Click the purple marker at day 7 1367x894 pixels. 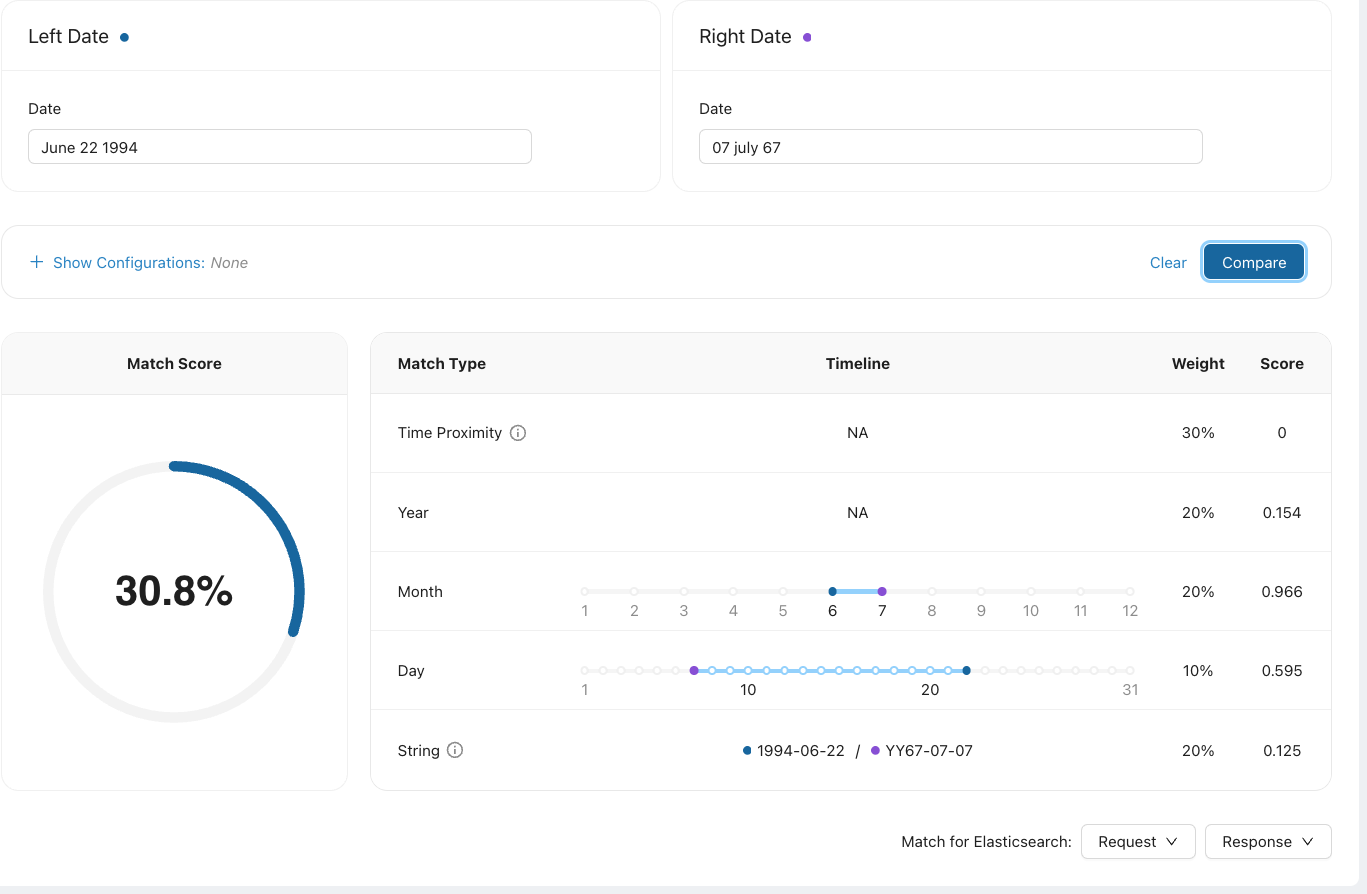pyautogui.click(x=694, y=670)
